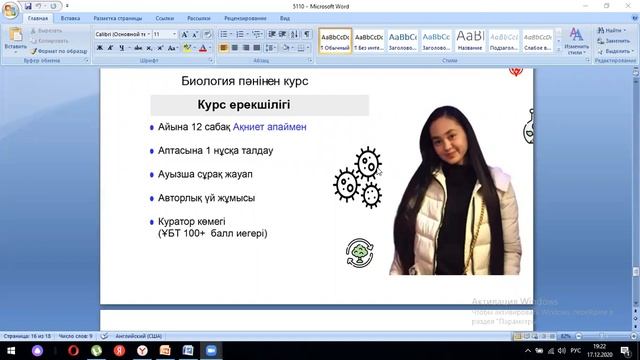Pick the yellow text highlight color
This screenshot has height=360, width=640.
pos(187,48)
